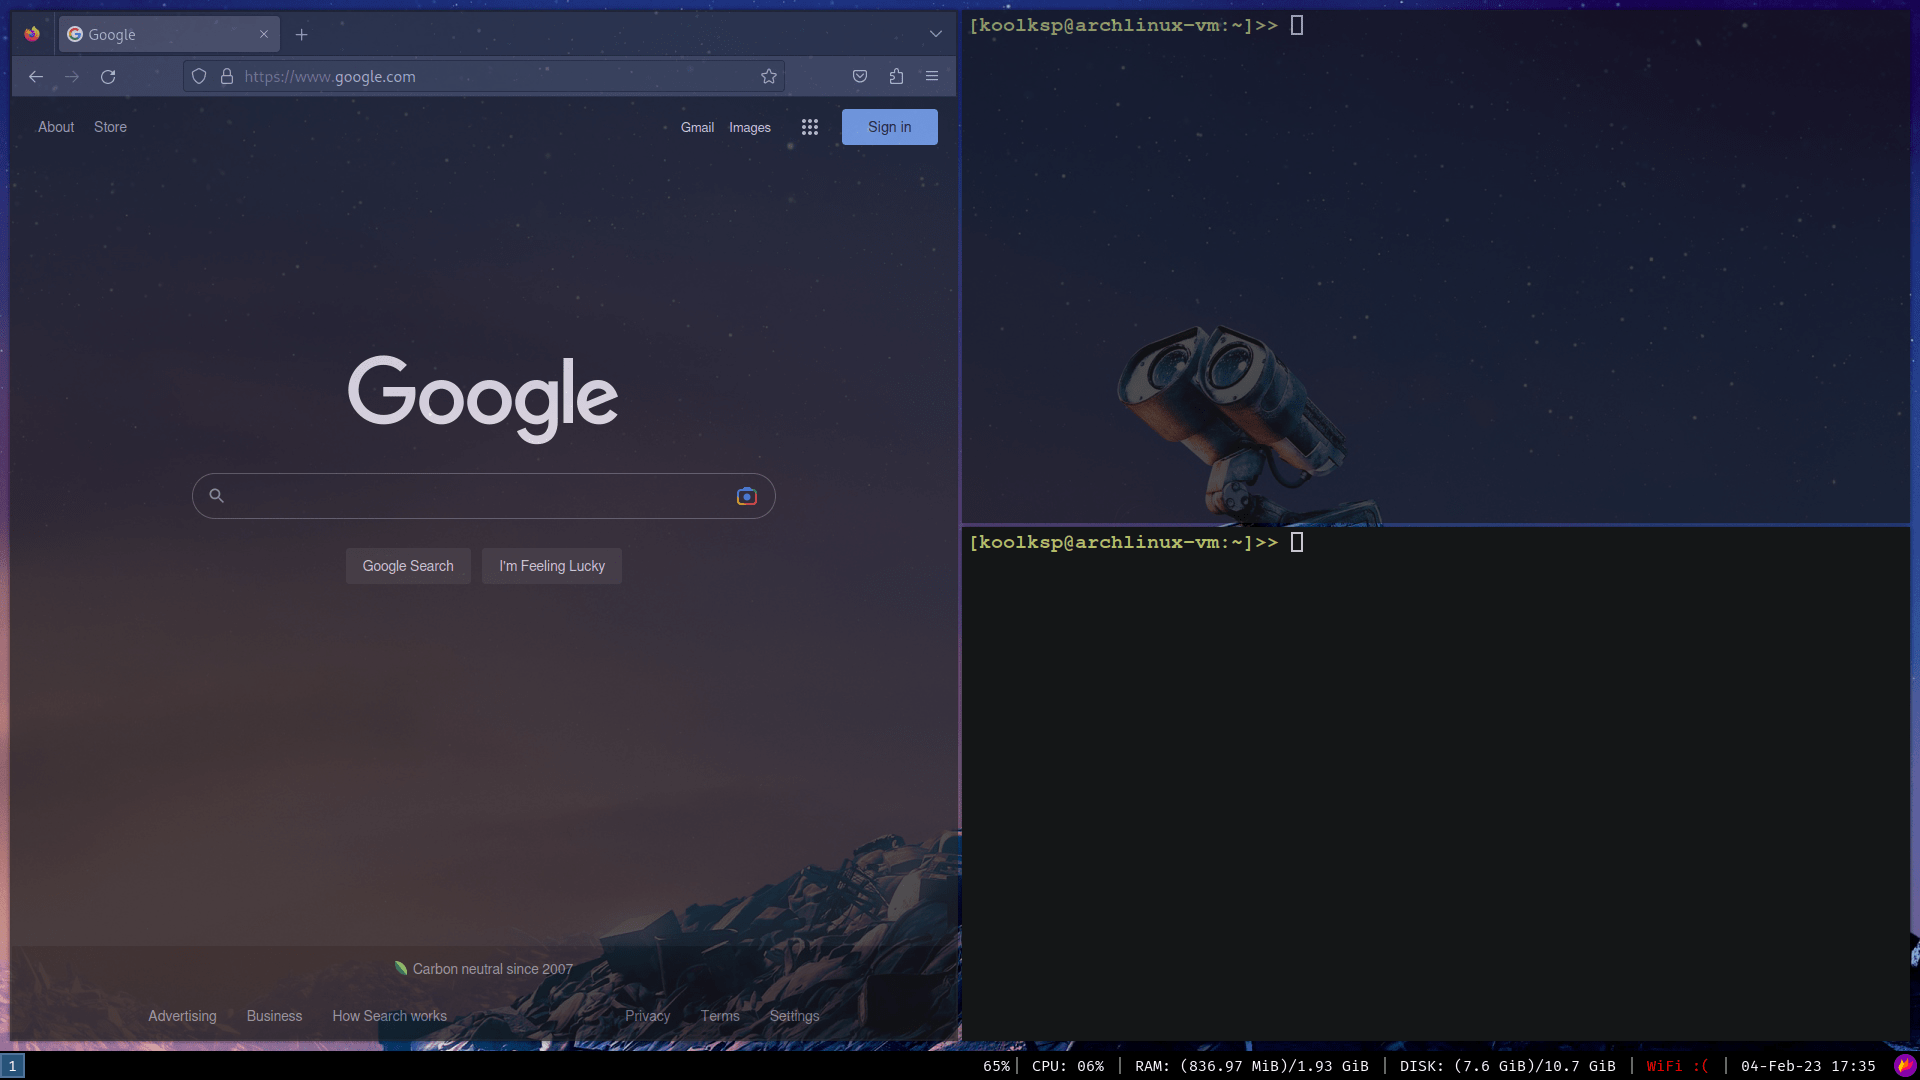Open the Google apps grid
Viewport: 1920px width, 1080px height.
[809, 127]
